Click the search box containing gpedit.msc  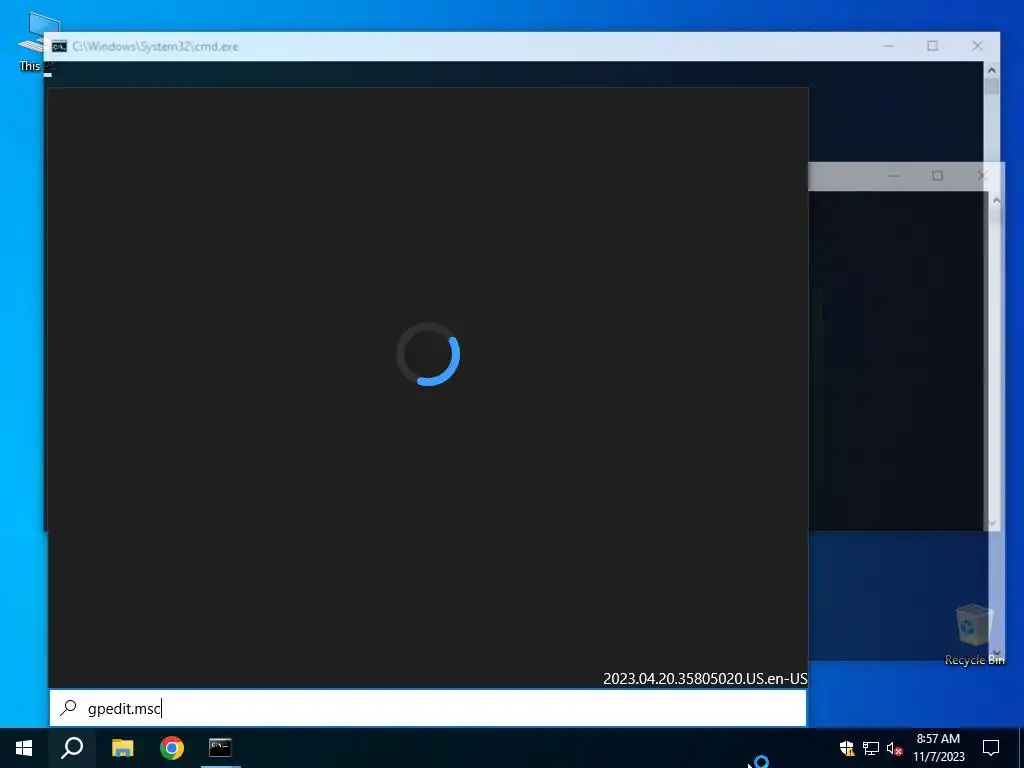(x=428, y=708)
